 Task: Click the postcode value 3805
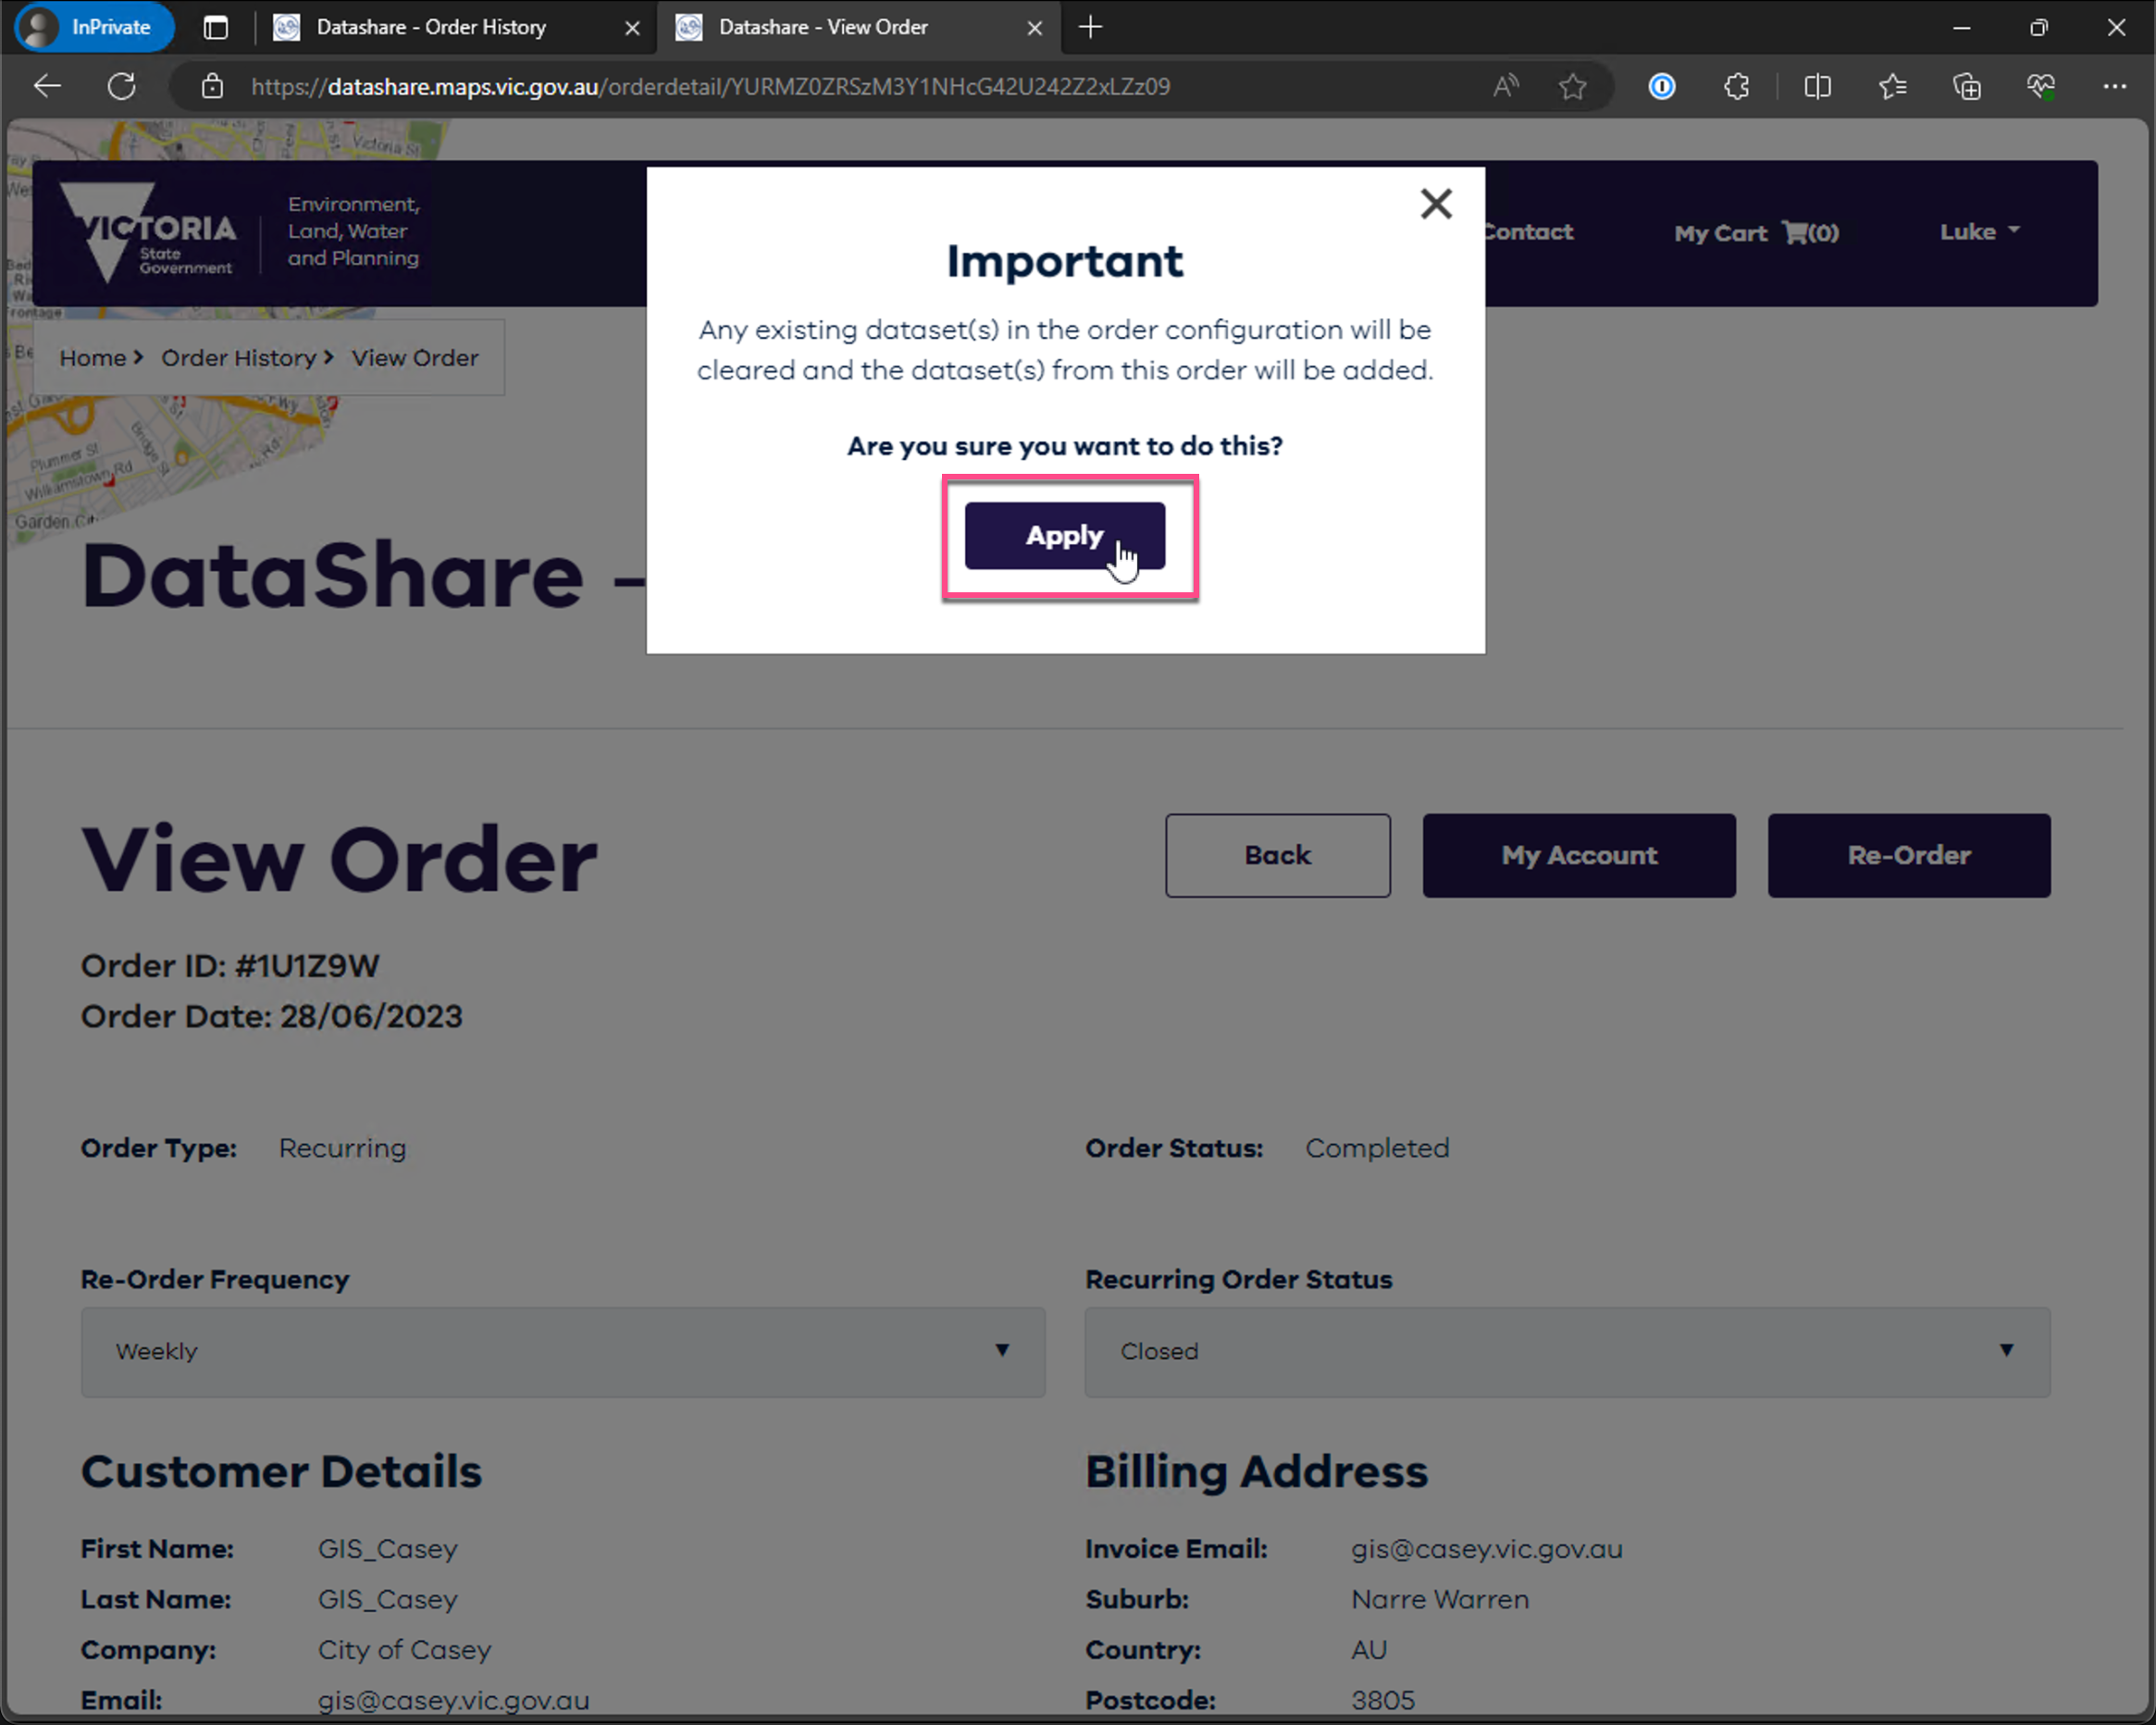pyautogui.click(x=1383, y=1700)
